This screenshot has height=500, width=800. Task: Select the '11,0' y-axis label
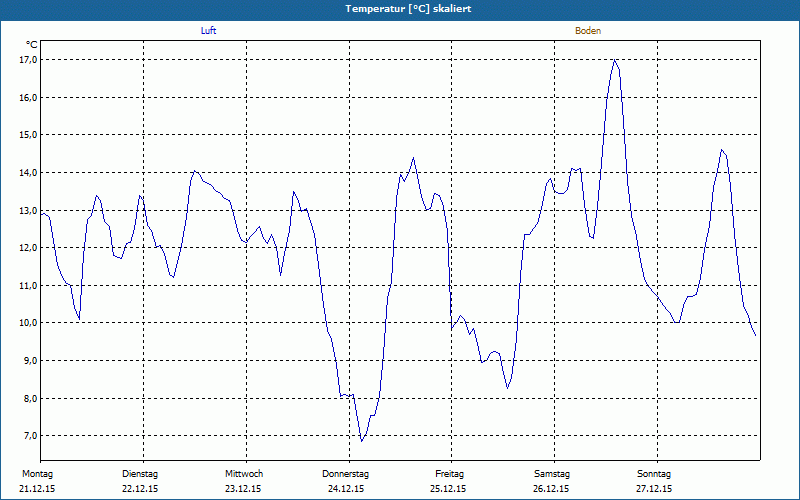pos(29,285)
